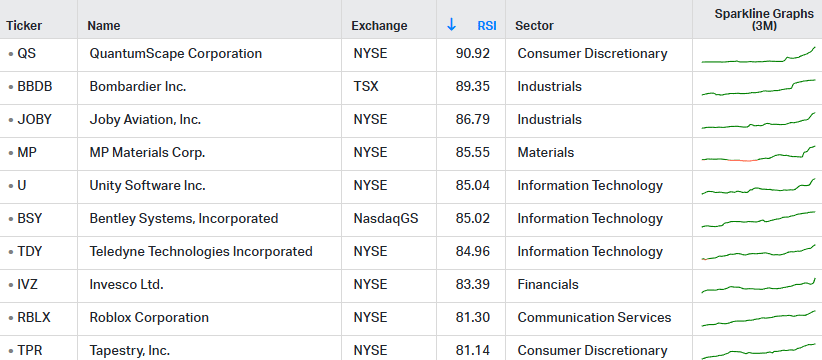Click Industrials sector for Joby Aviation
Viewport: 822px width, 360px height.
point(549,119)
